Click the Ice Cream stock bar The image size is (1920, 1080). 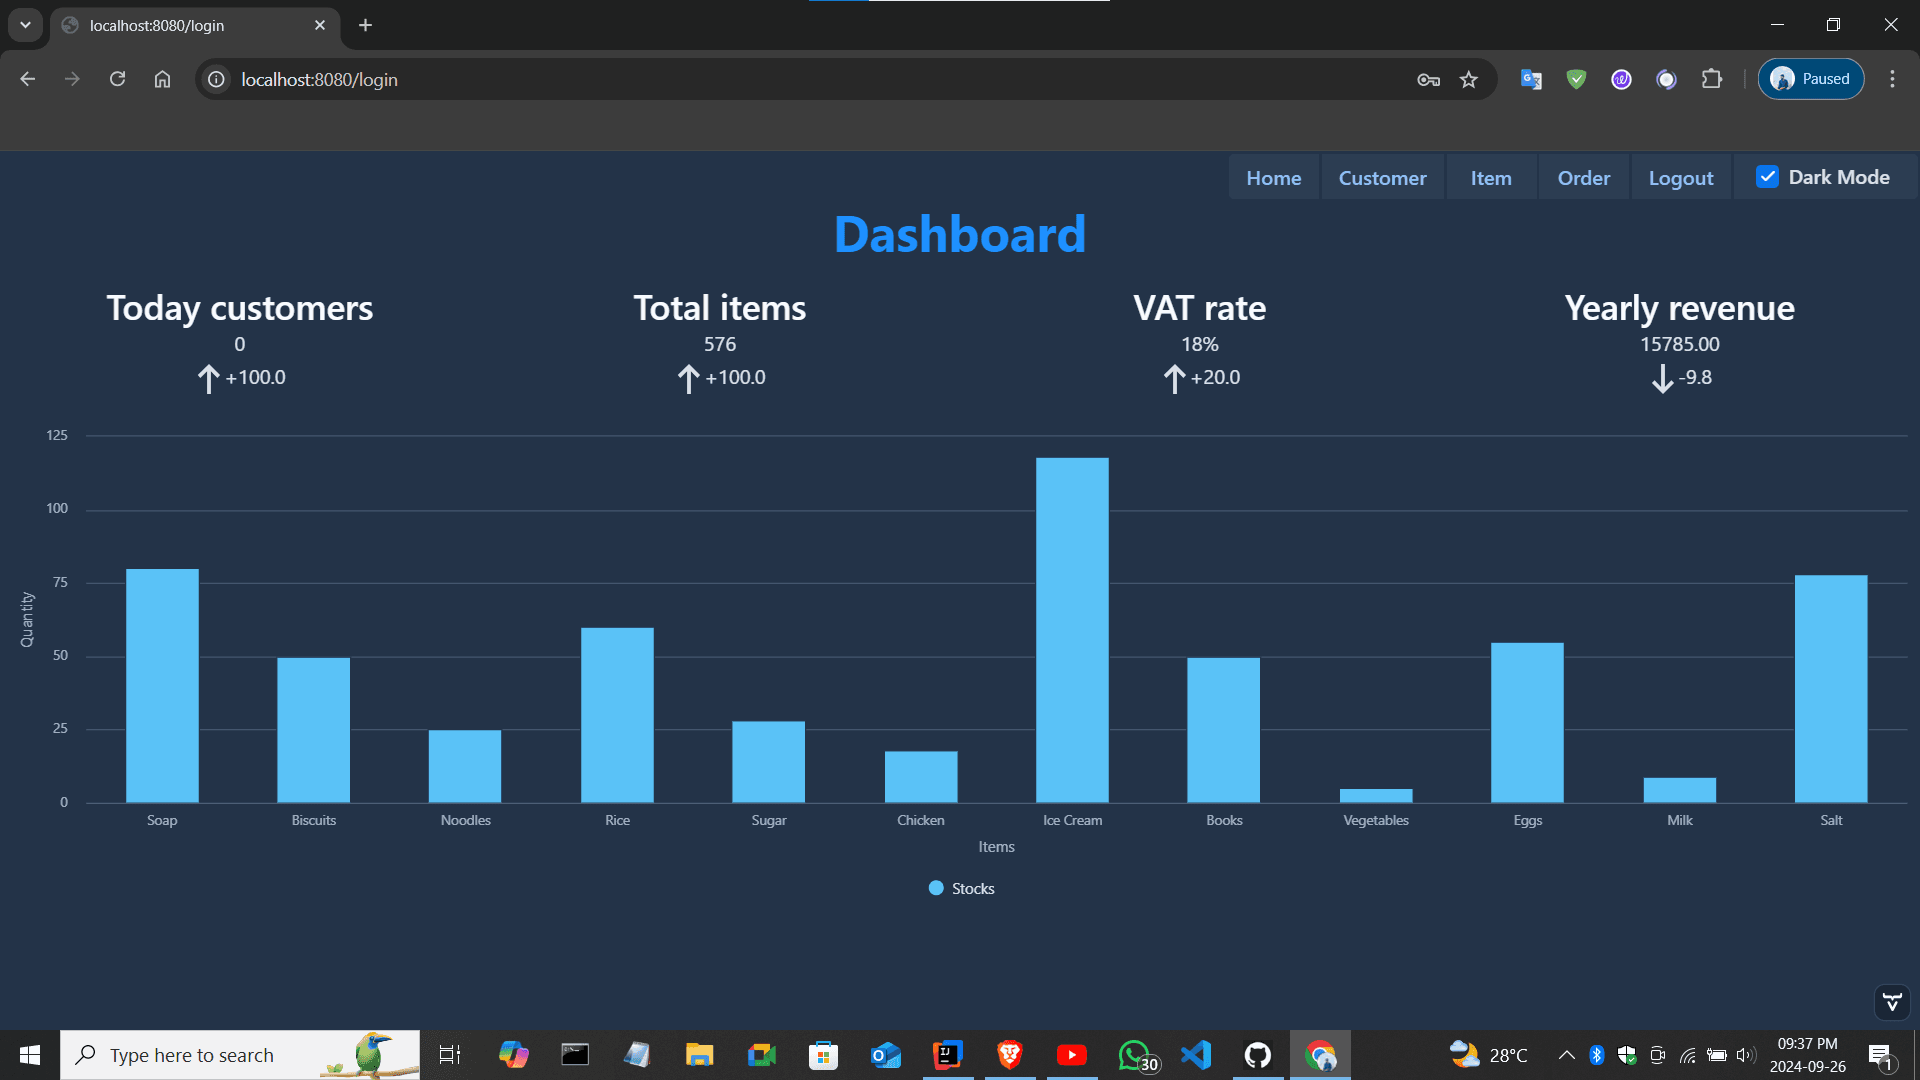coord(1072,630)
